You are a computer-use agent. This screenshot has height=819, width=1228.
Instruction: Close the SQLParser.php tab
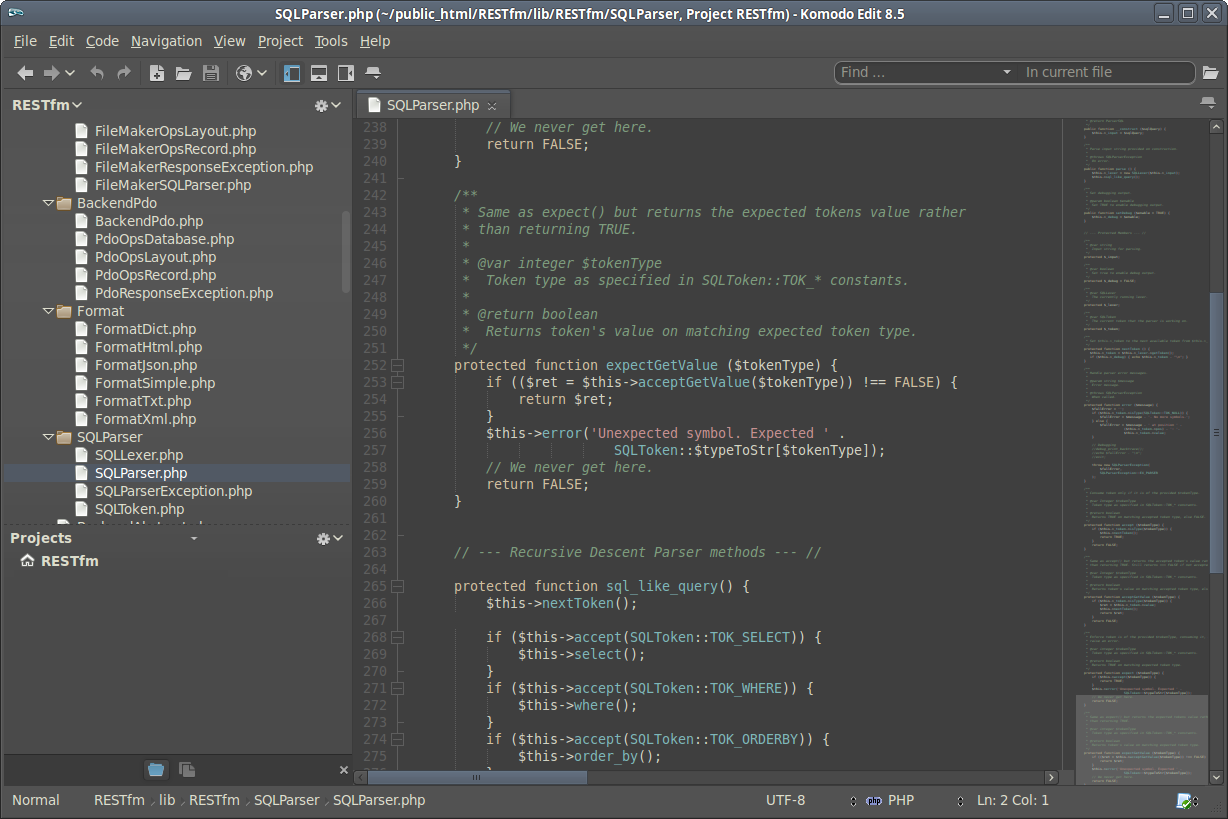492,106
